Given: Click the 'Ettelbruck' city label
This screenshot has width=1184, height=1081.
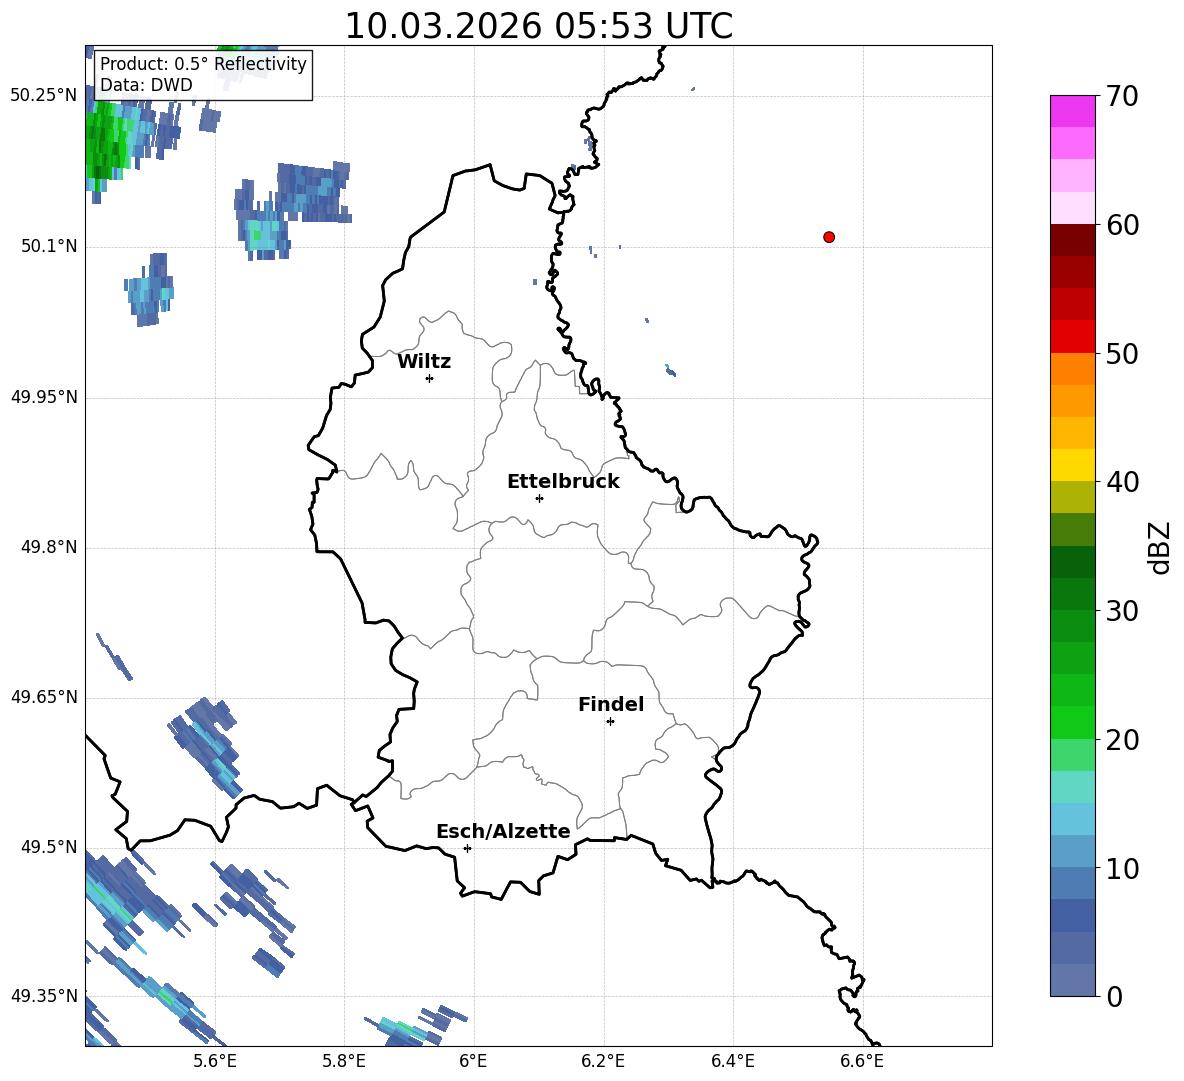Looking at the screenshot, I should (x=563, y=482).
